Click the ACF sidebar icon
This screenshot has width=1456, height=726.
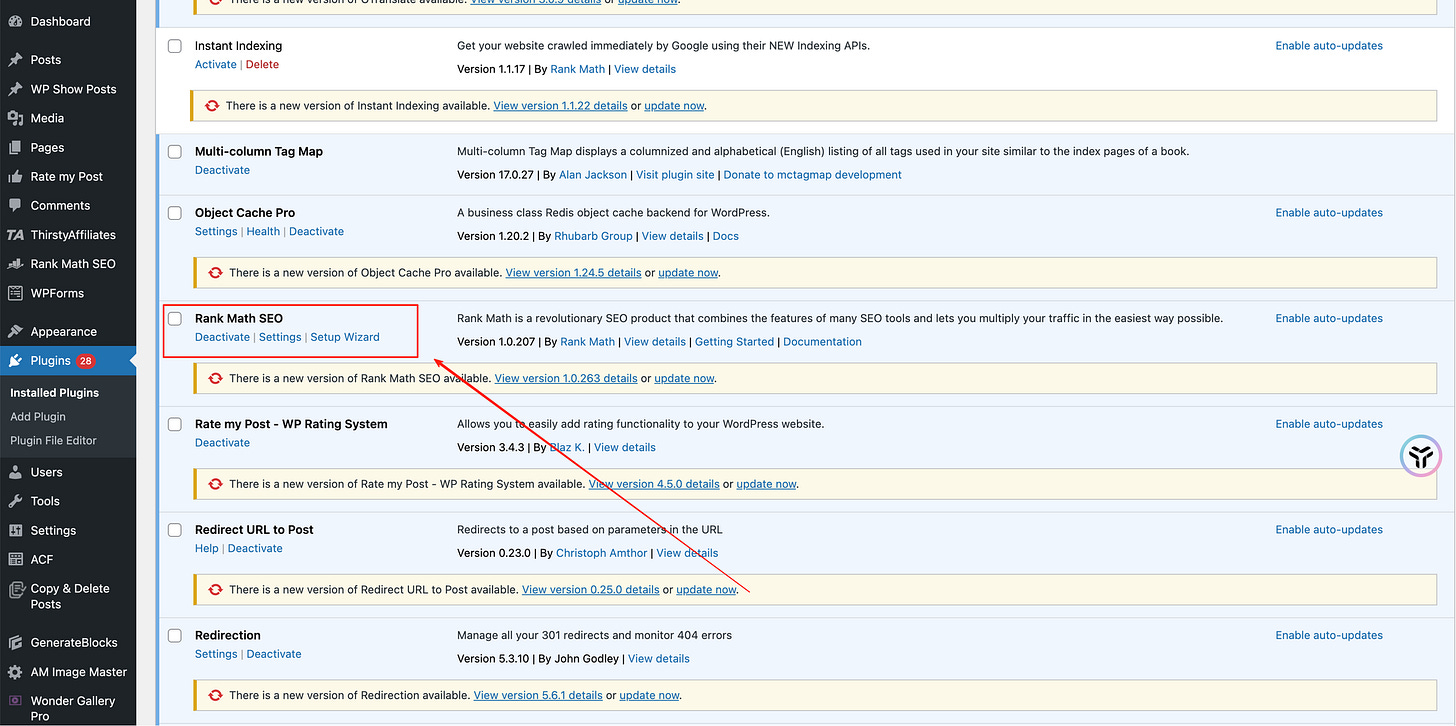[x=15, y=559]
